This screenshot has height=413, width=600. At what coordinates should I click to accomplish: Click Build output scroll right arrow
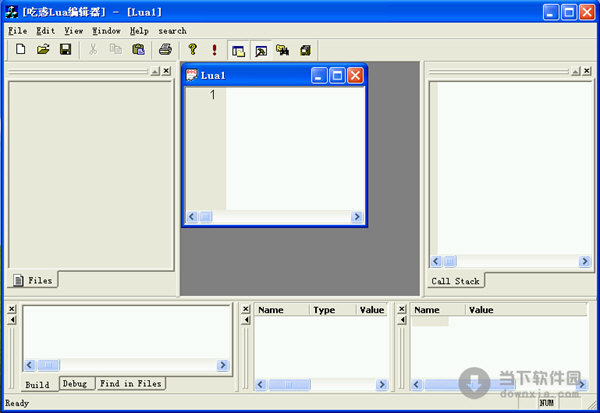[x=223, y=365]
